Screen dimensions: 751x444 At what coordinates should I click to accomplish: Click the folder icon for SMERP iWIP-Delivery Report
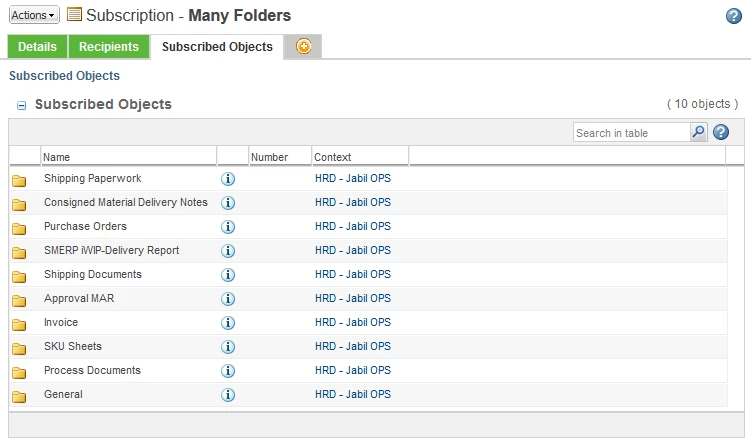coord(19,252)
